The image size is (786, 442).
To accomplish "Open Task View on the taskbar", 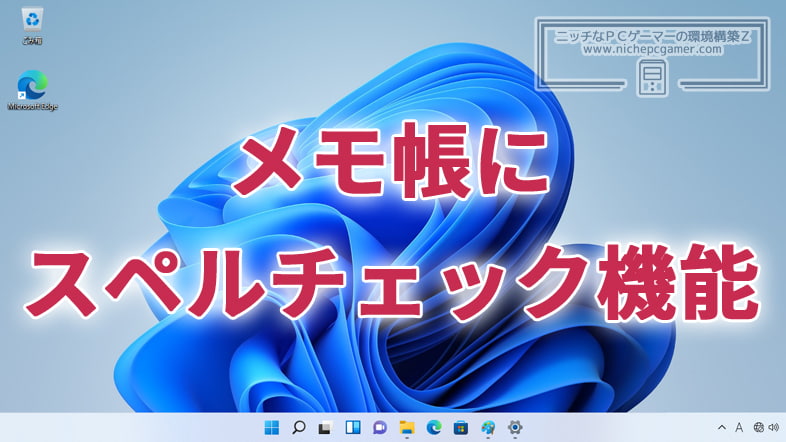I will click(326, 427).
